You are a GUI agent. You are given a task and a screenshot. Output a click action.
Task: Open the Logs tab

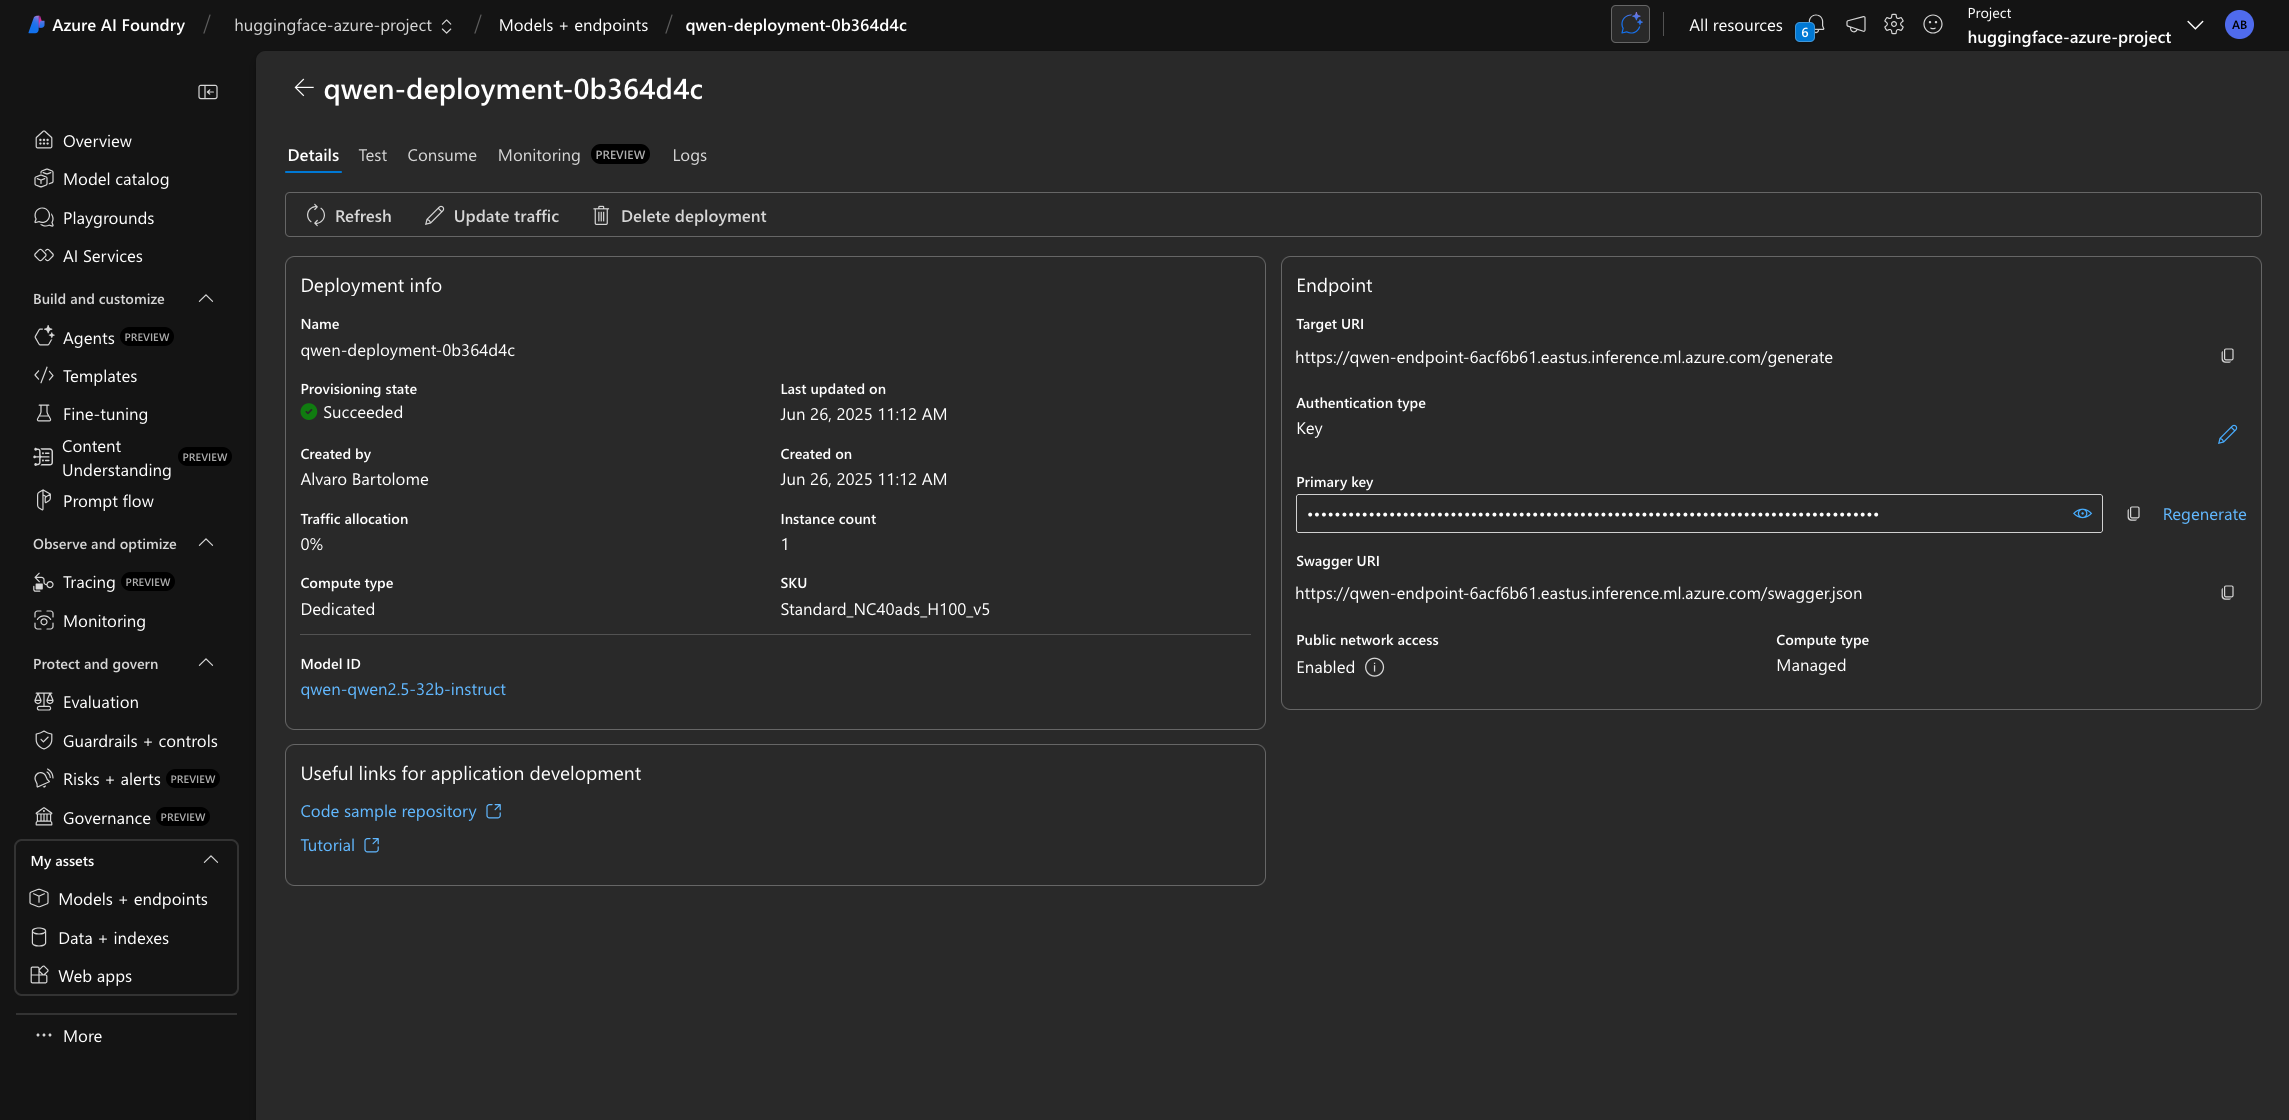point(689,155)
